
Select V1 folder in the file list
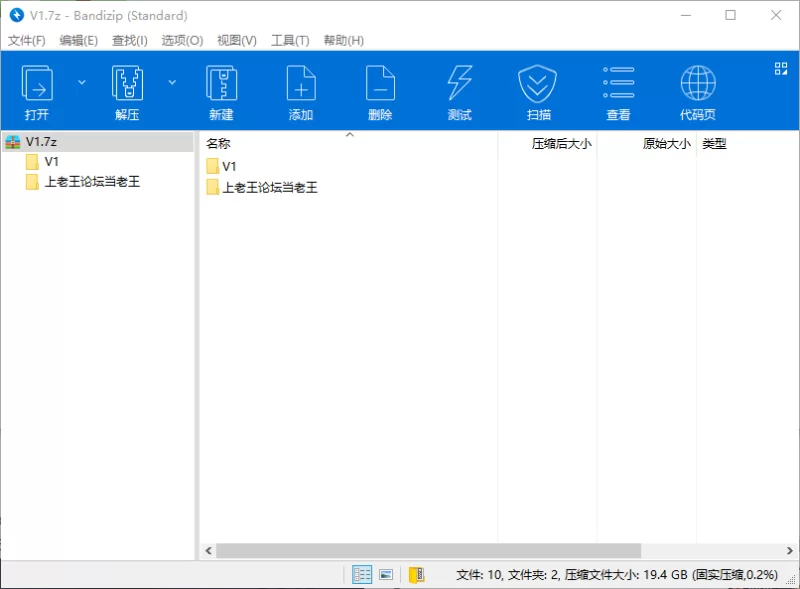[221, 166]
